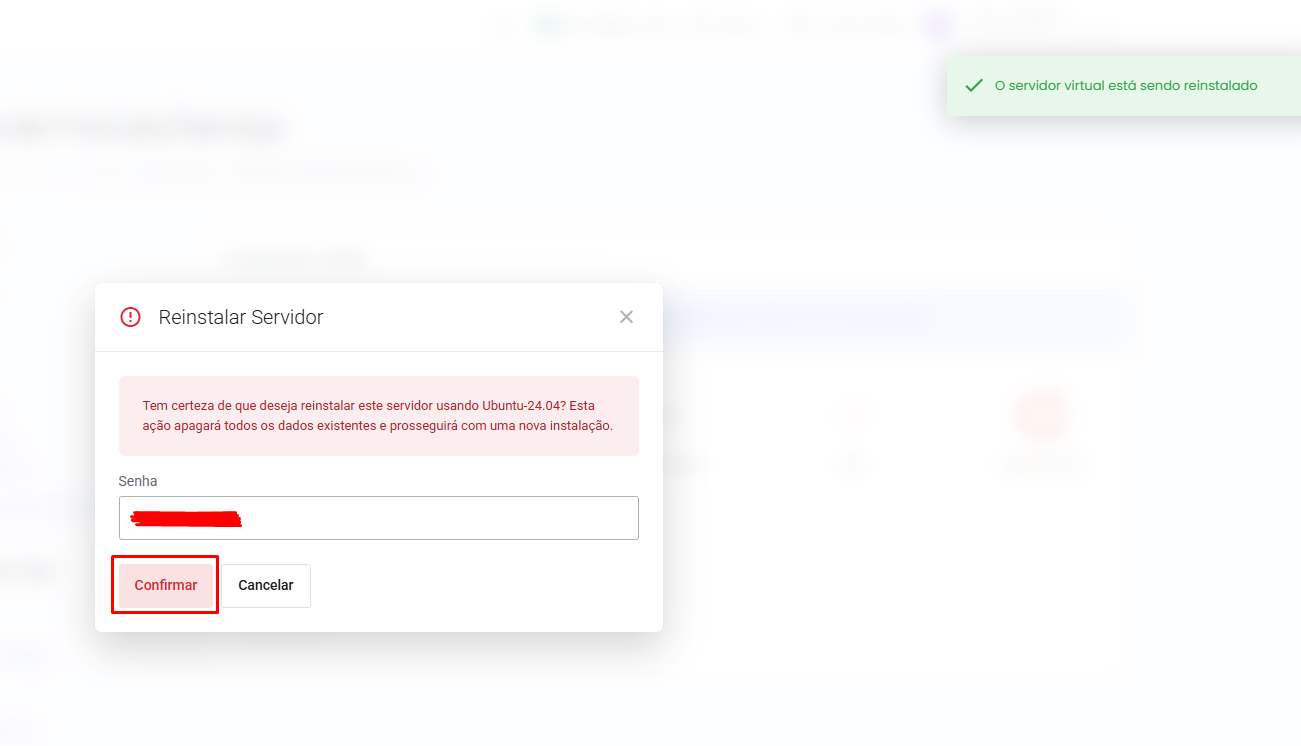Click the red exclamation warning icon
1301x746 pixels.
coord(130,317)
